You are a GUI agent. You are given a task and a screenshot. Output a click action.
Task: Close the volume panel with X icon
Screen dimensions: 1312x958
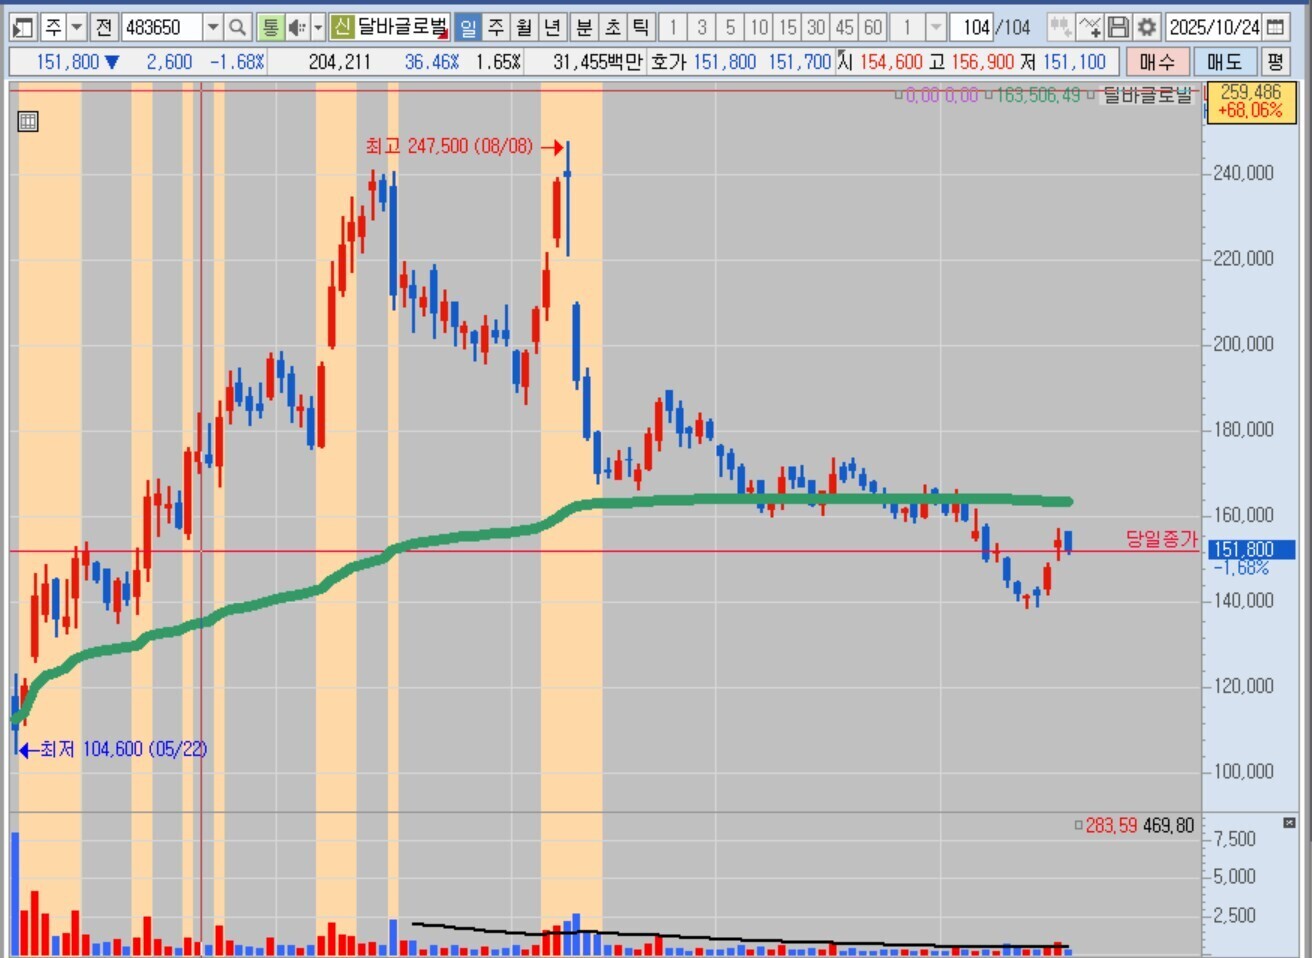(1289, 823)
